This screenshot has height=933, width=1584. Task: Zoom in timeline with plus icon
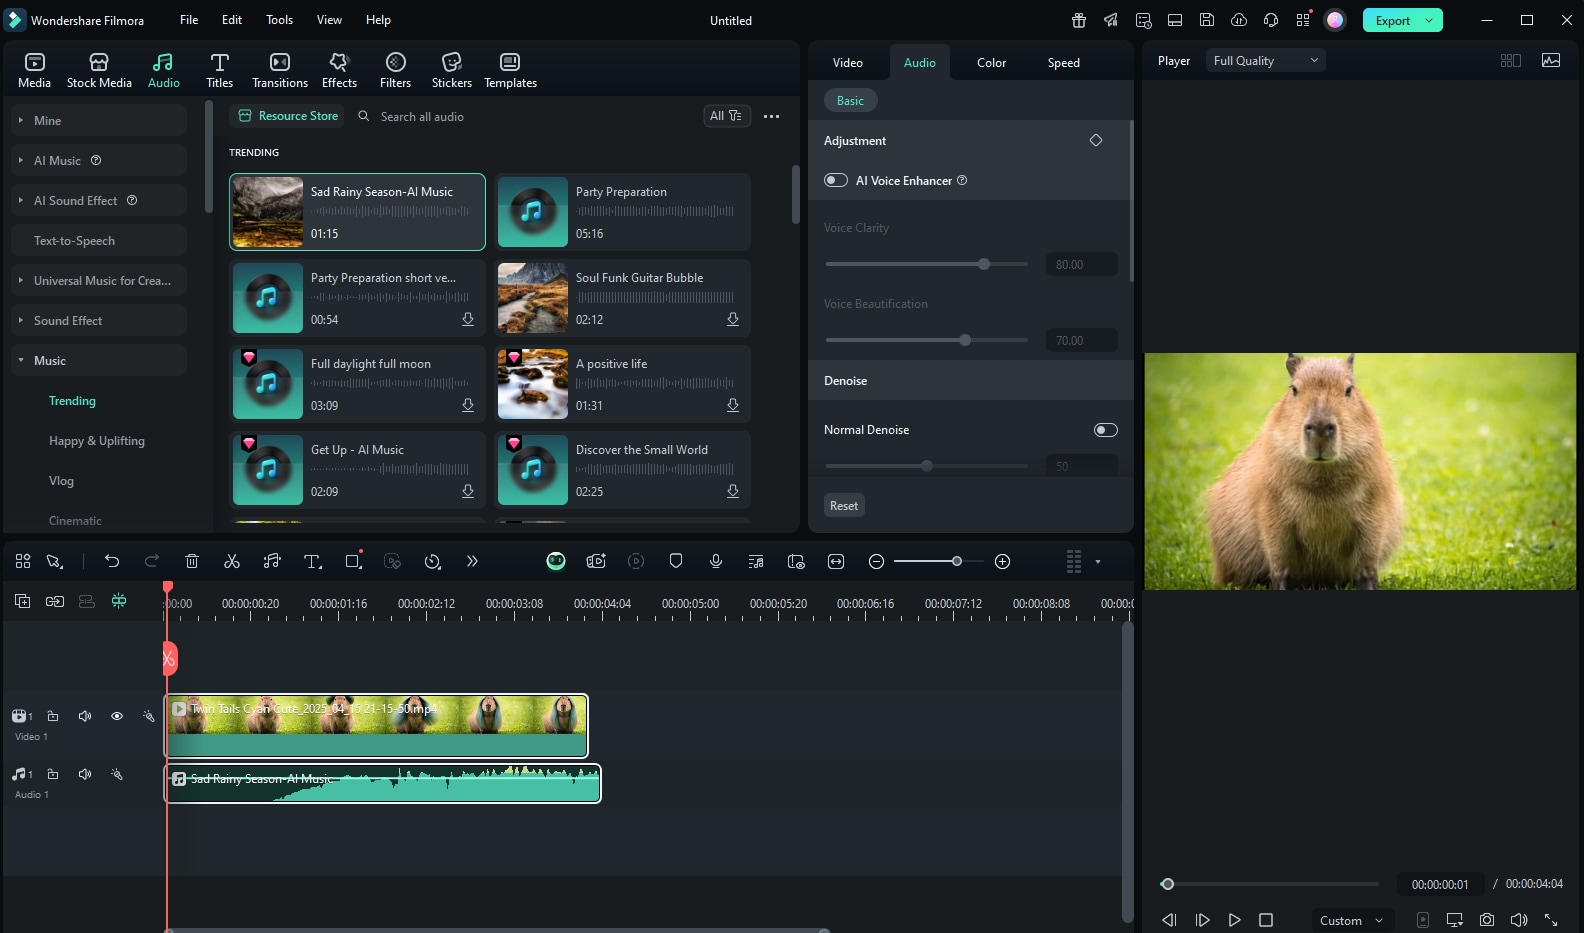tap(1003, 562)
